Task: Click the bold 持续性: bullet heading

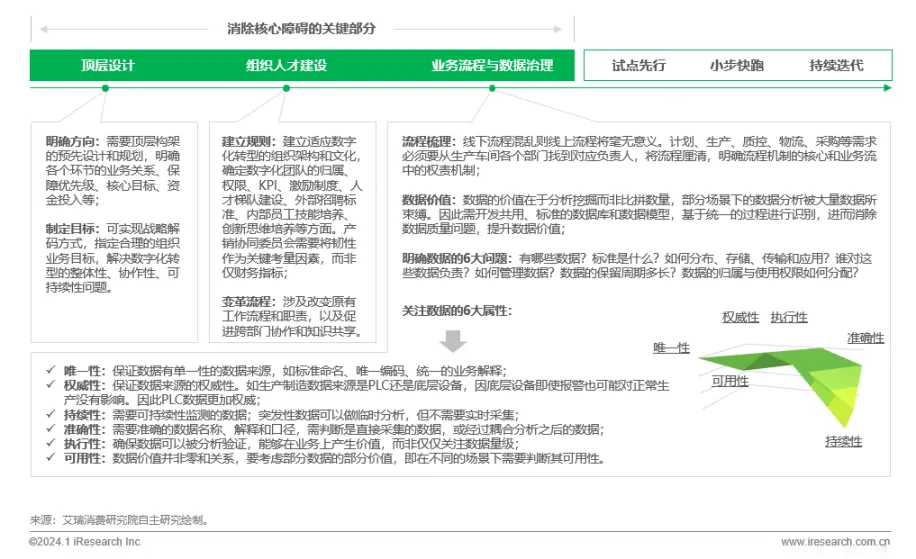Action: tap(85, 415)
